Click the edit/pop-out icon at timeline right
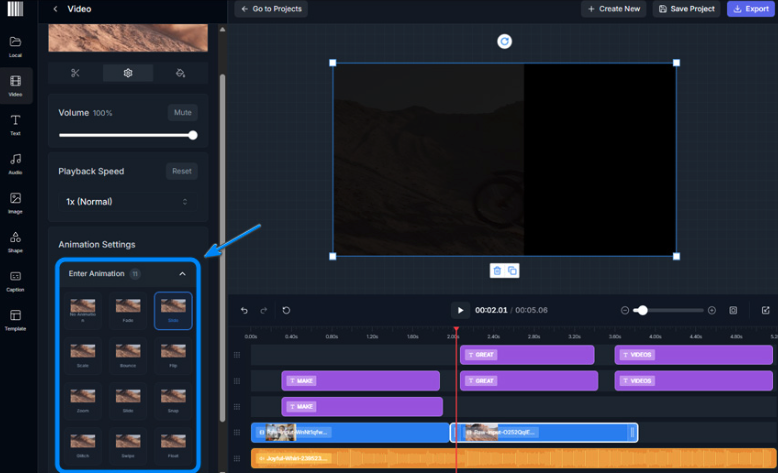778x473 pixels. [766, 310]
